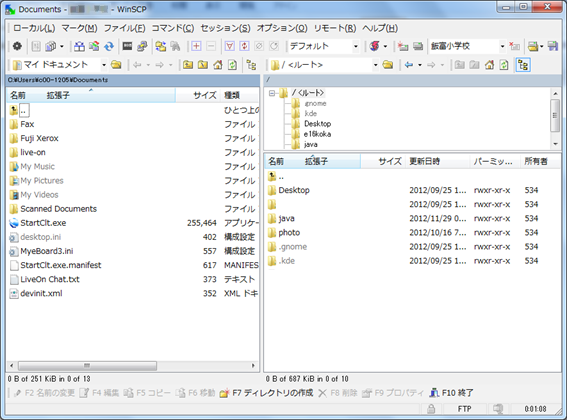The width and height of the screenshot is (567, 420).
Task: Open remote back history dropdown arrow
Action: click(x=420, y=65)
